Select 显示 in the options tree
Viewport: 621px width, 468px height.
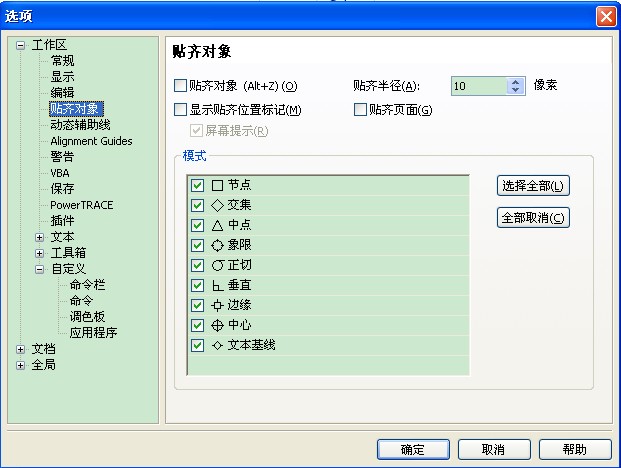coord(62,76)
